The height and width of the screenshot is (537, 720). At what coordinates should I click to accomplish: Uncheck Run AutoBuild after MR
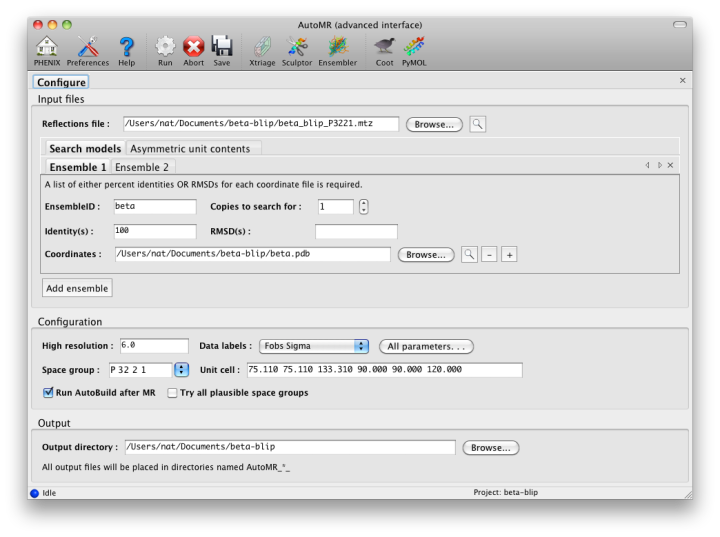click(49, 393)
